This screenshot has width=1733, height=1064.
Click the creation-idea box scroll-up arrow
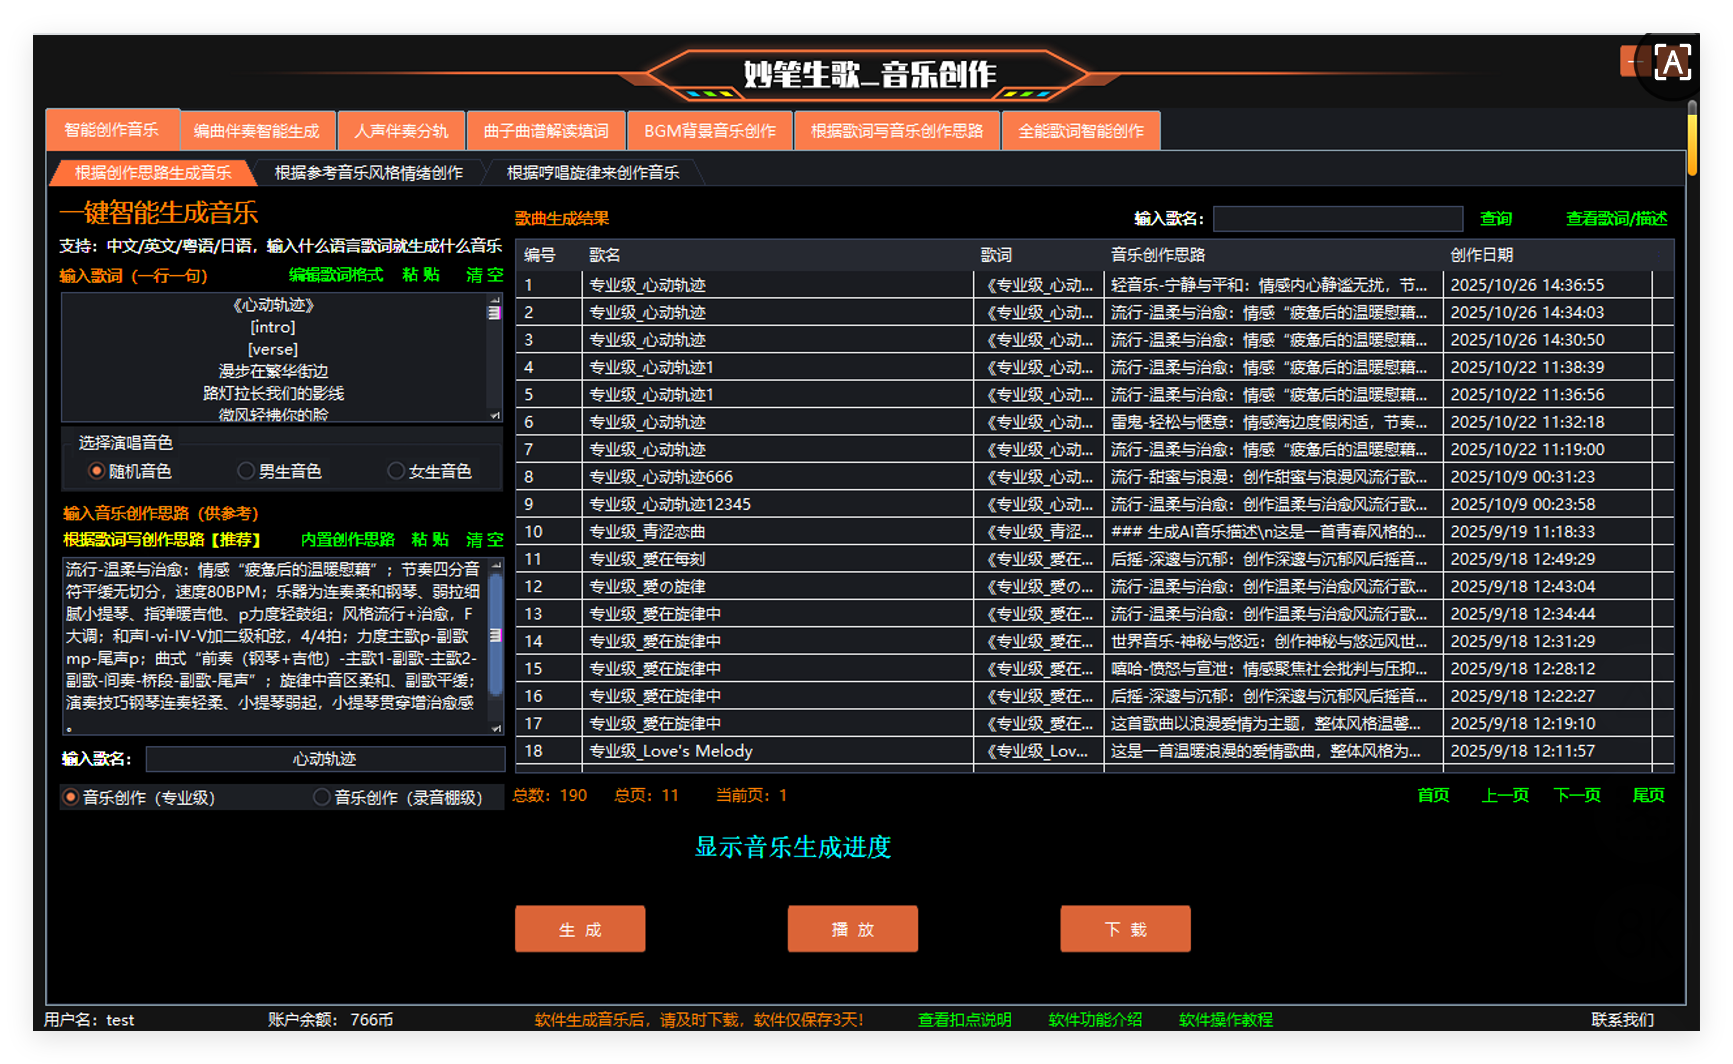[495, 566]
